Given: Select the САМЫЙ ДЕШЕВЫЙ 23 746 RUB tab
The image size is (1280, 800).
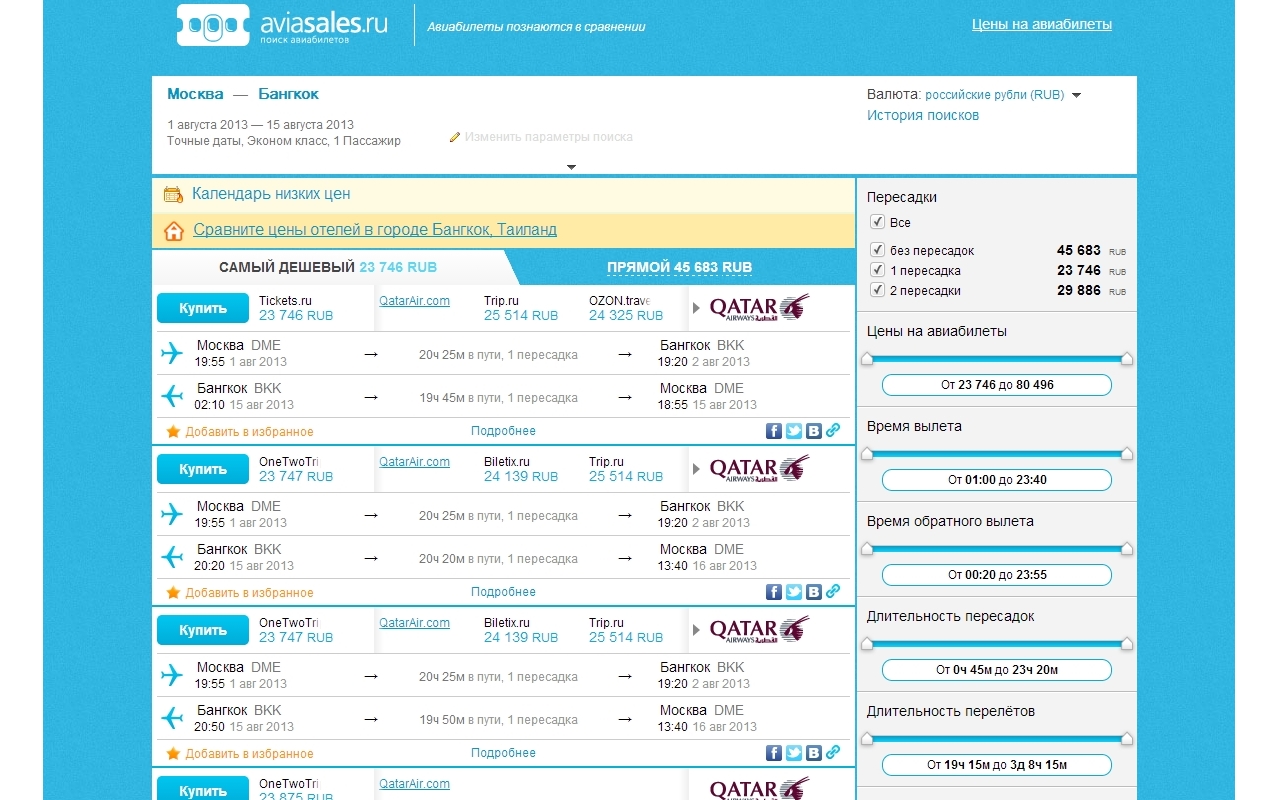Looking at the screenshot, I should pyautogui.click(x=328, y=267).
